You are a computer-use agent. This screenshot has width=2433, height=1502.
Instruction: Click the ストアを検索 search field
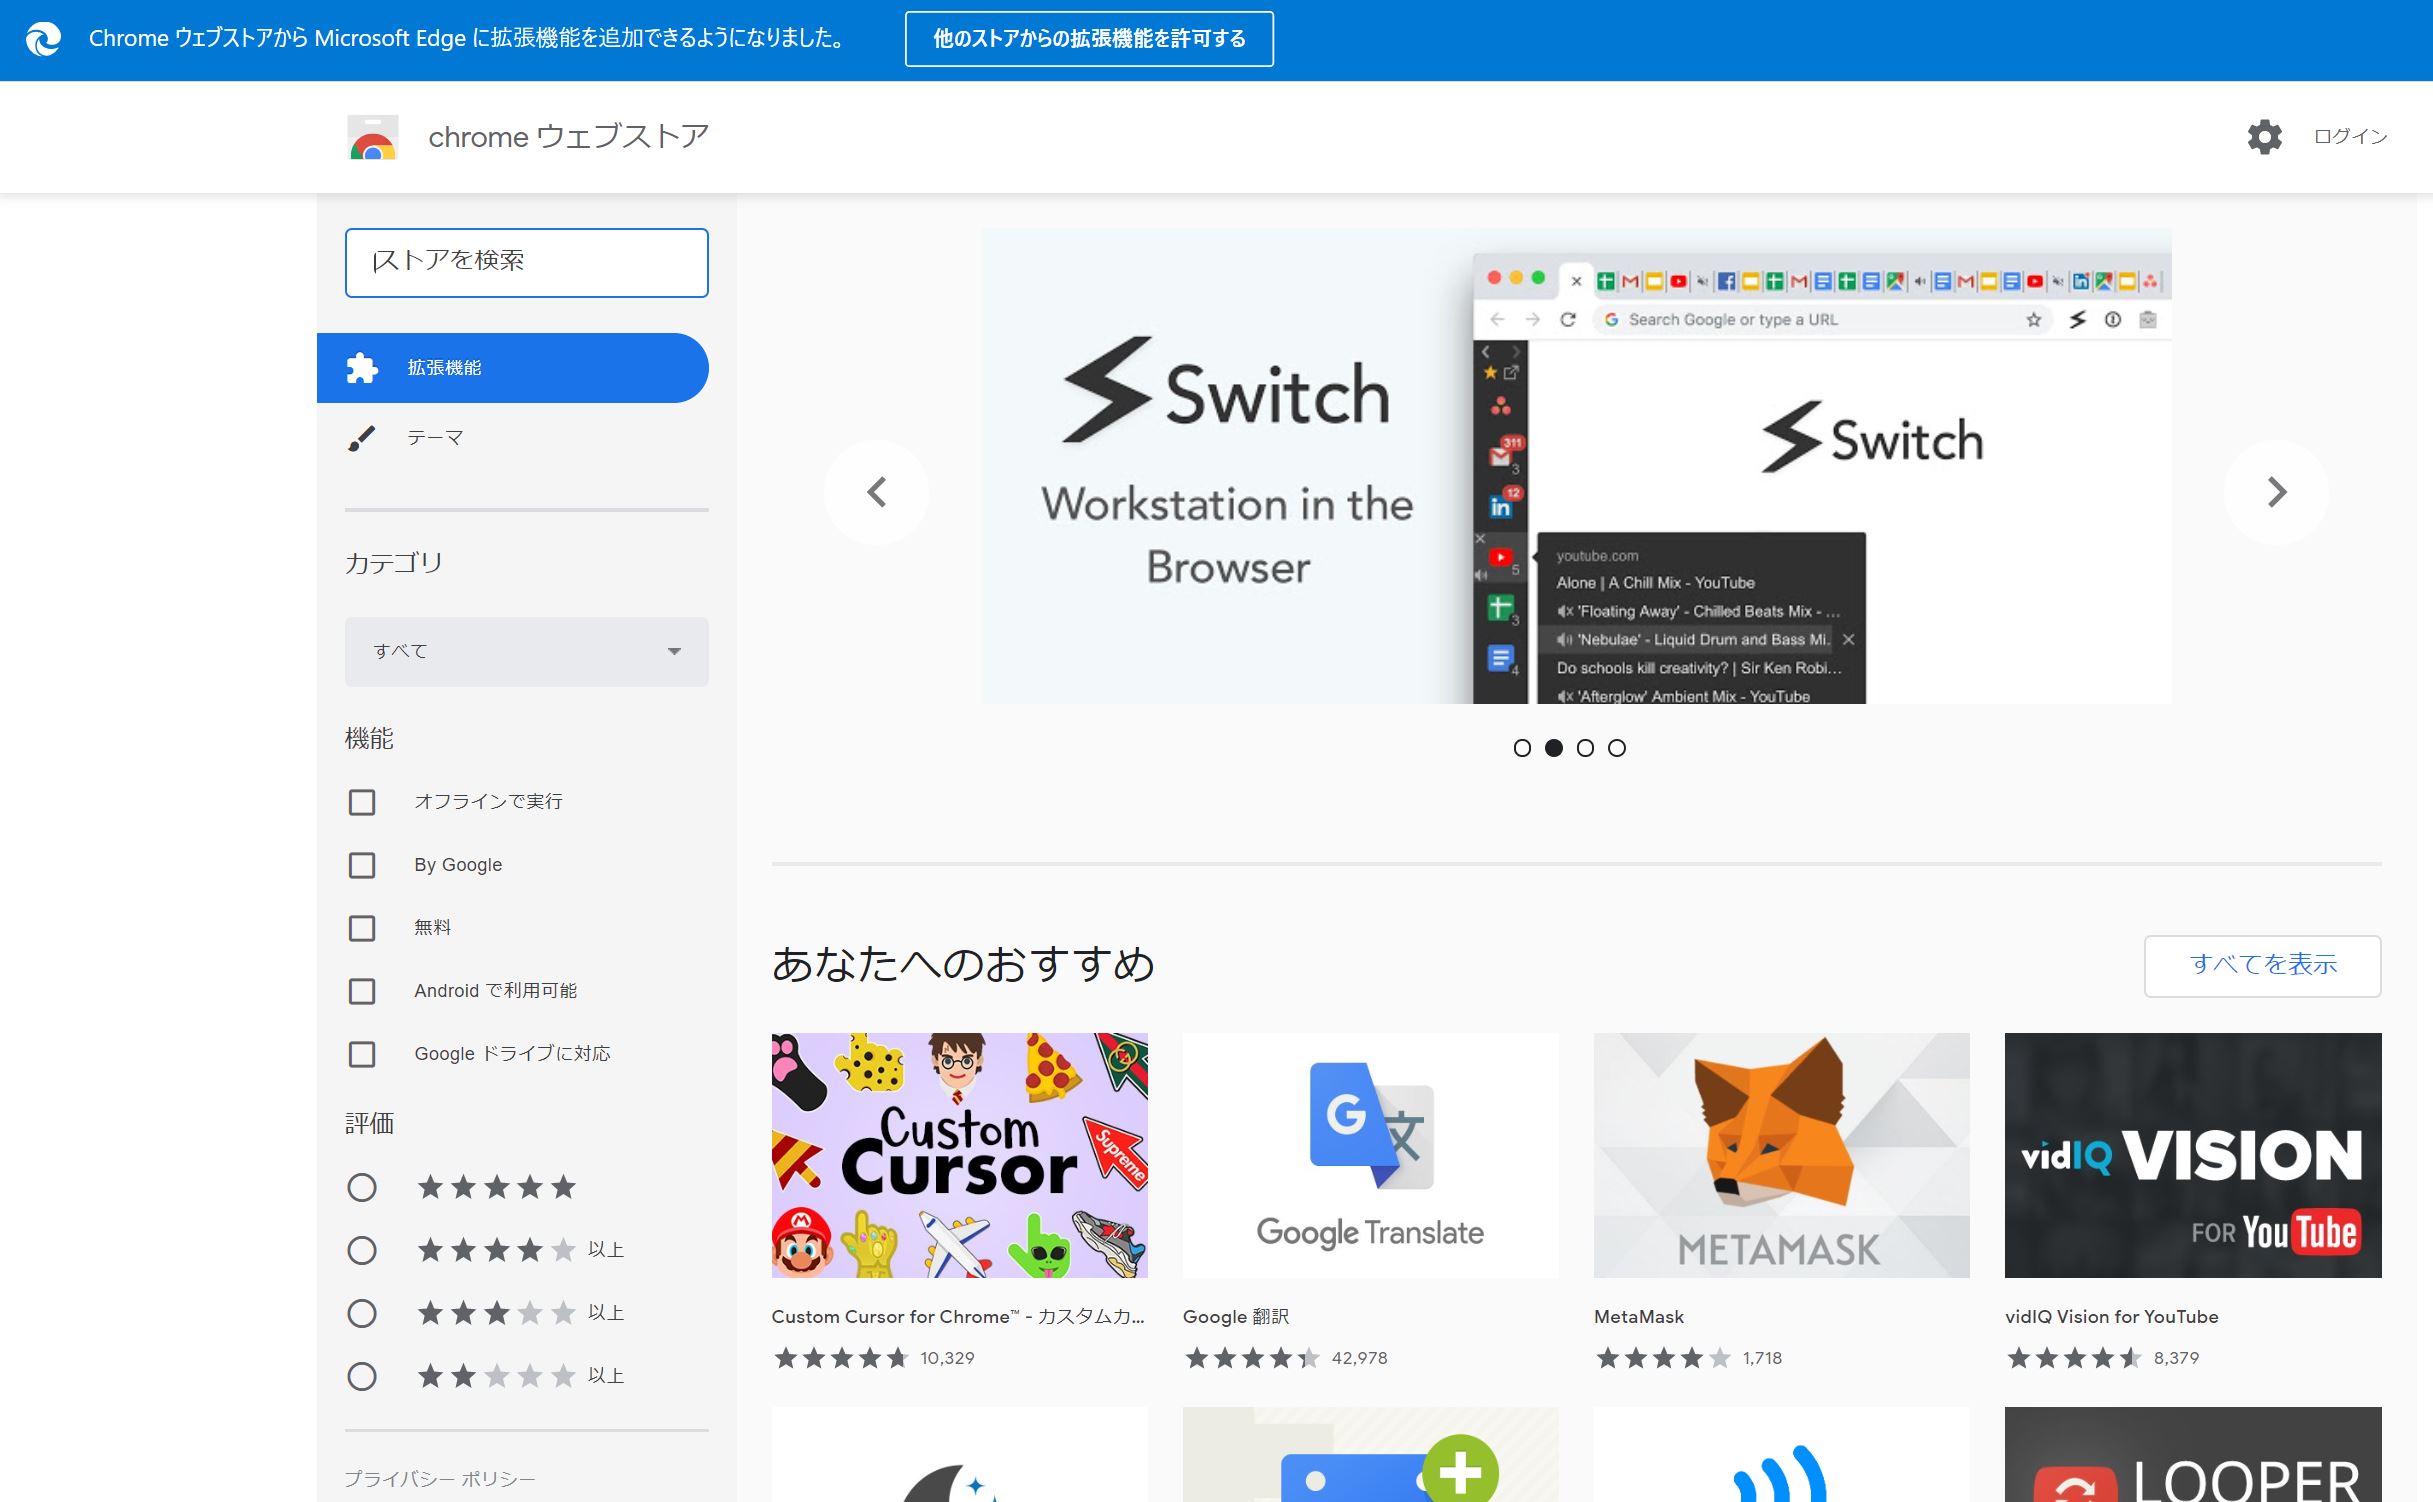pos(527,263)
